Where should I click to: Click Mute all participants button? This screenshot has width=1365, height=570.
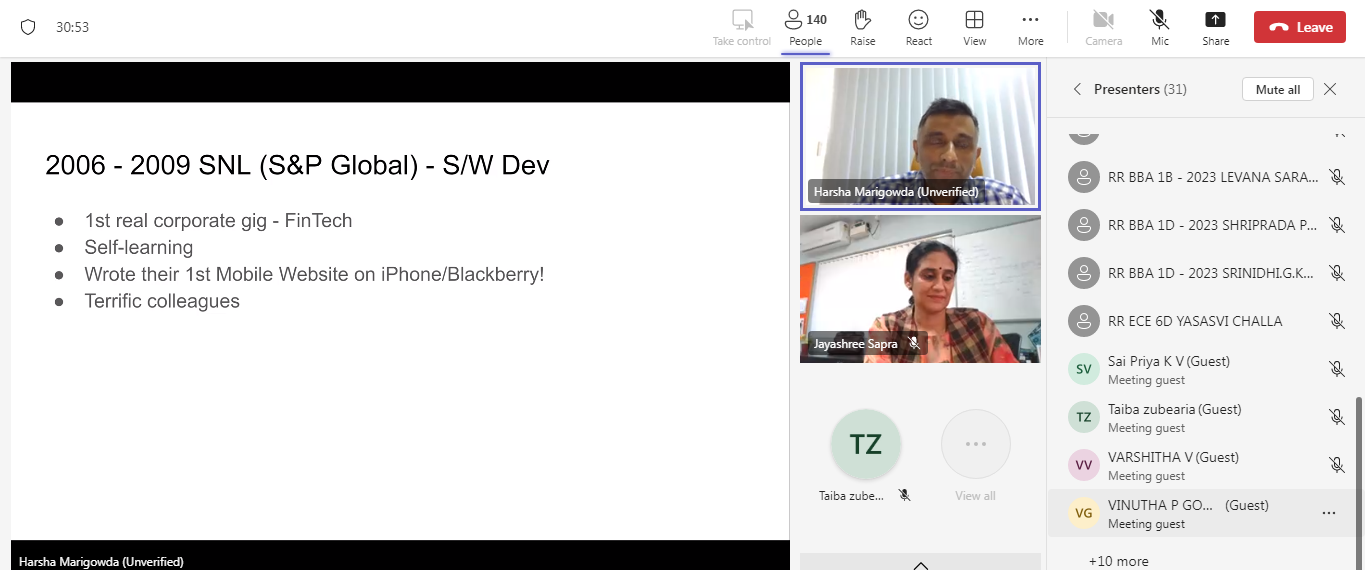click(x=1277, y=89)
